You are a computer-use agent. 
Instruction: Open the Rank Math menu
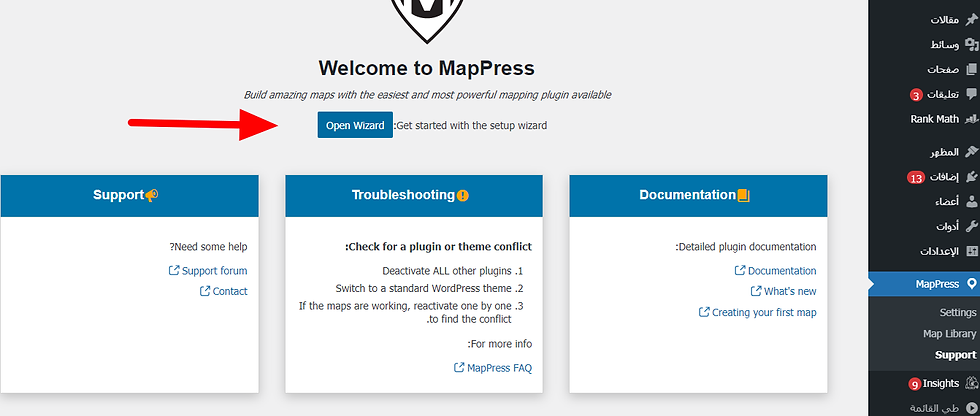(924, 119)
